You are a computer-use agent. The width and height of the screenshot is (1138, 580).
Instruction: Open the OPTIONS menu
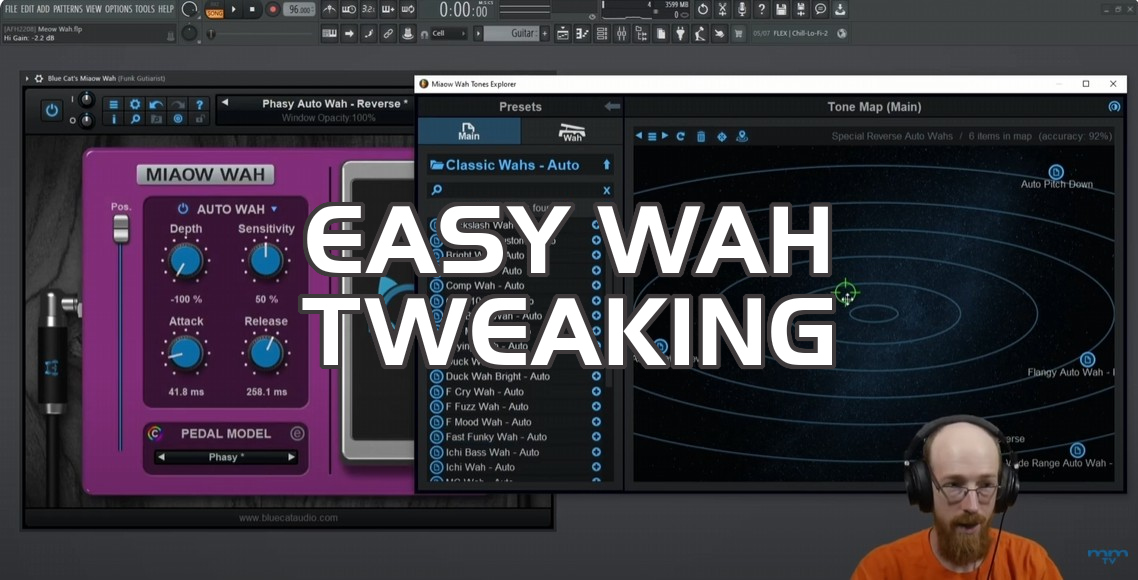pyautogui.click(x=118, y=9)
